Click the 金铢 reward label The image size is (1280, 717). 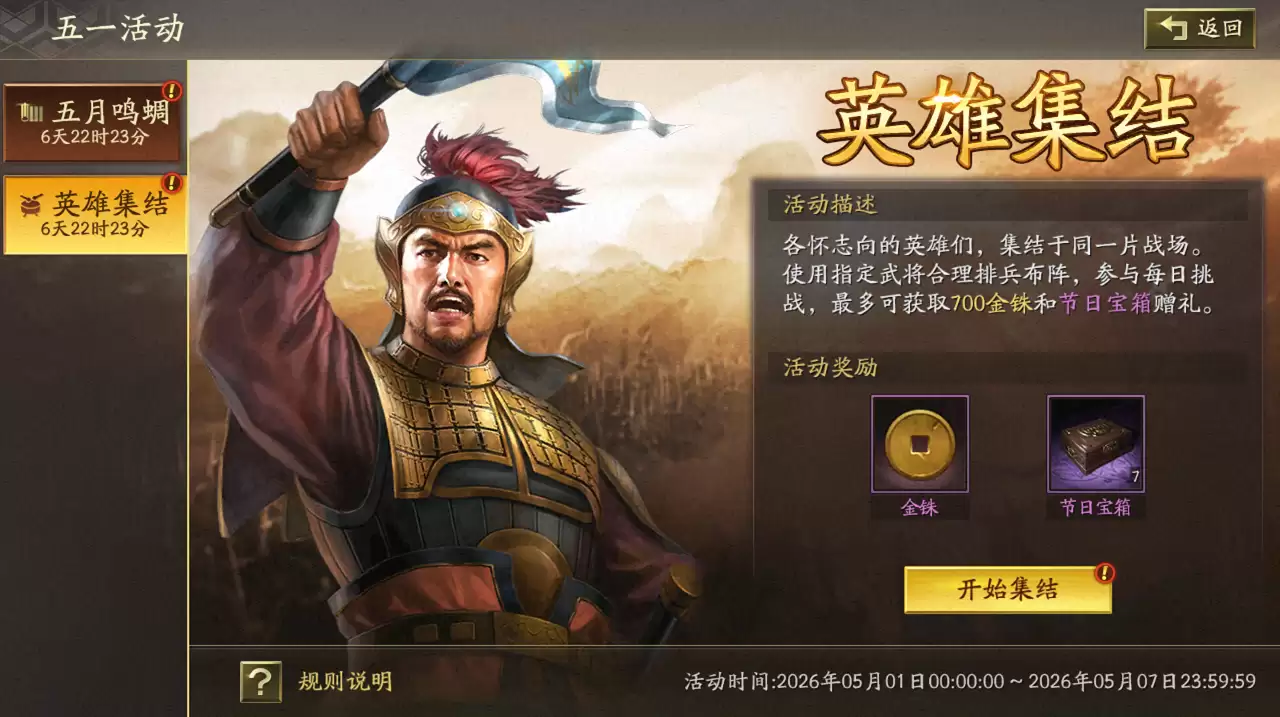coord(919,508)
